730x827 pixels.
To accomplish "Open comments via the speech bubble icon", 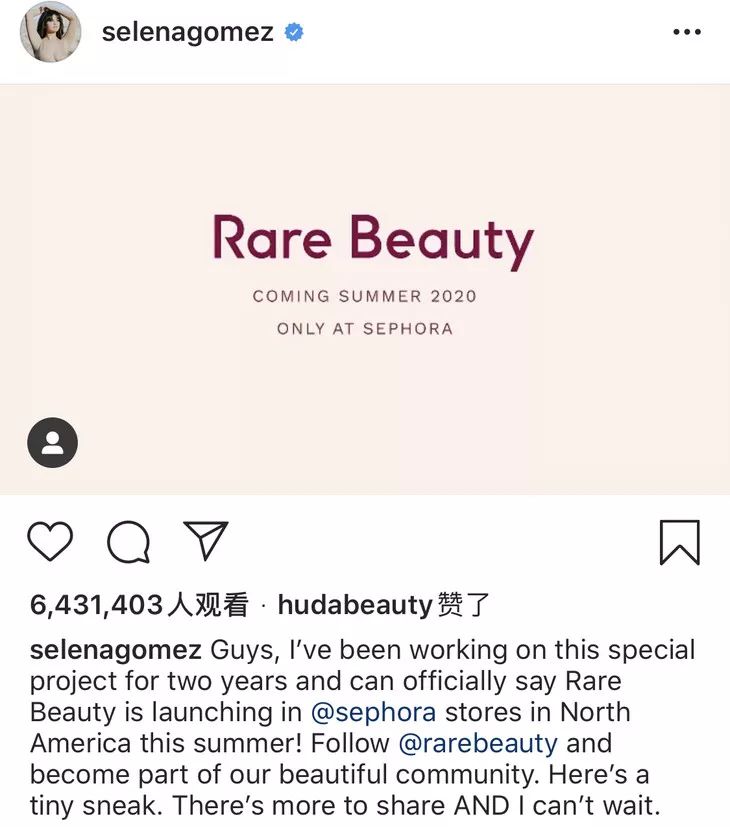I will (x=128, y=542).
